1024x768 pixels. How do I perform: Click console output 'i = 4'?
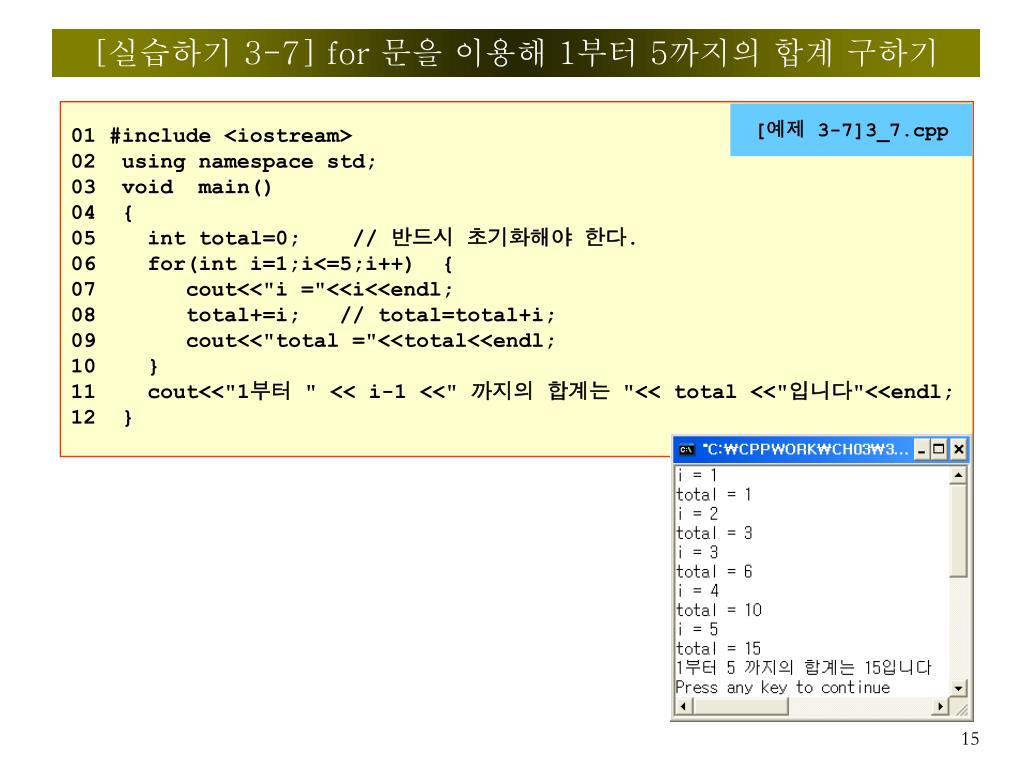pos(697,590)
